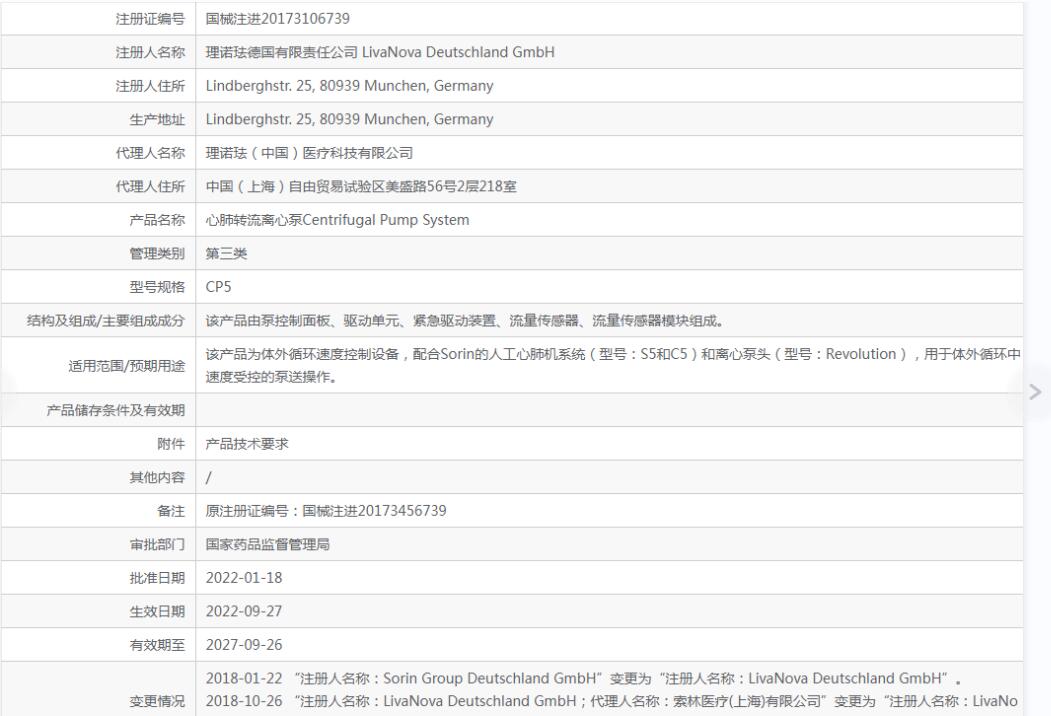The height and width of the screenshot is (716, 1051).
Task: Select model value CP5
Action: click(219, 287)
